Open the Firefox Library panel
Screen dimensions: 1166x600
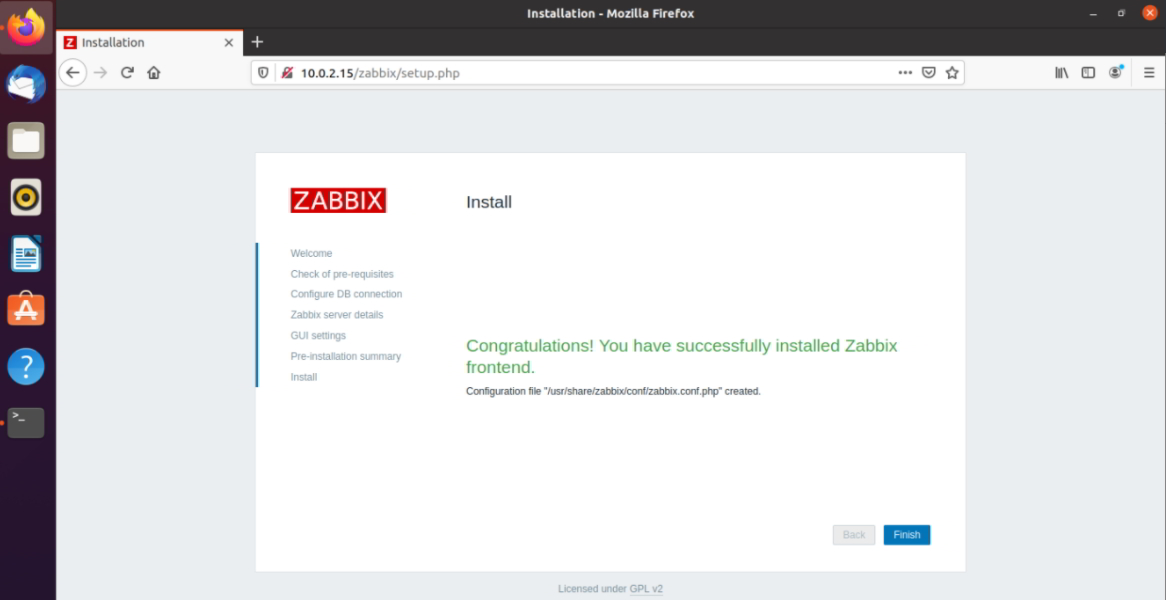coord(1060,72)
